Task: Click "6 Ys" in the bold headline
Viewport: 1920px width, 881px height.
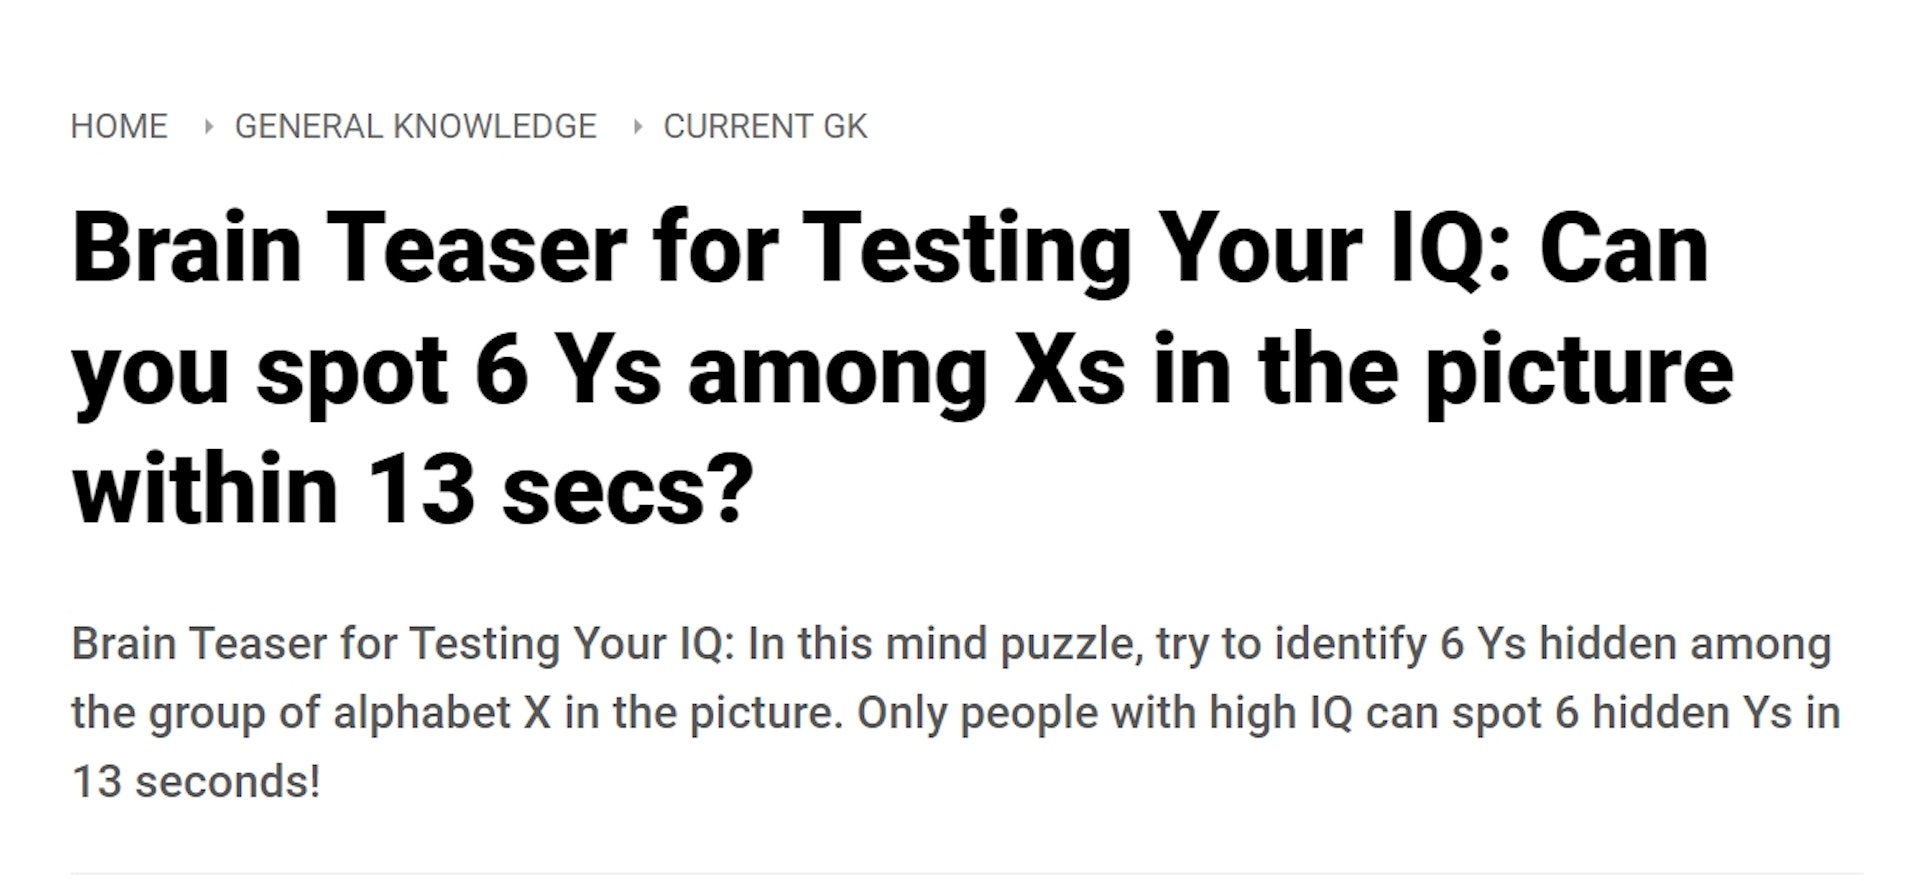Action: 568,370
